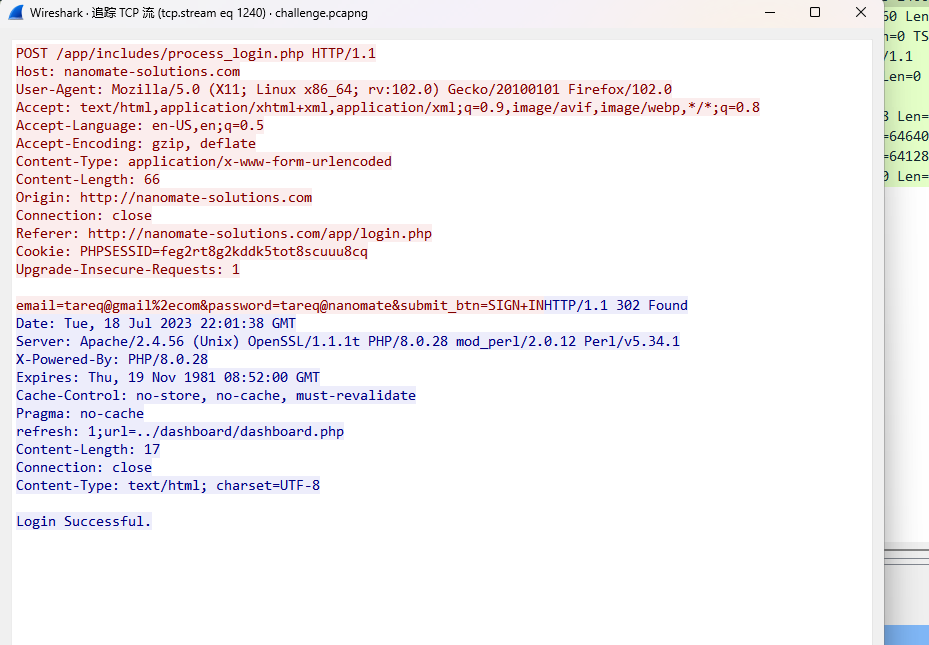The image size is (929, 645).
Task: Click the User-Agent Mozilla/5.0 header line
Action: [x=344, y=89]
